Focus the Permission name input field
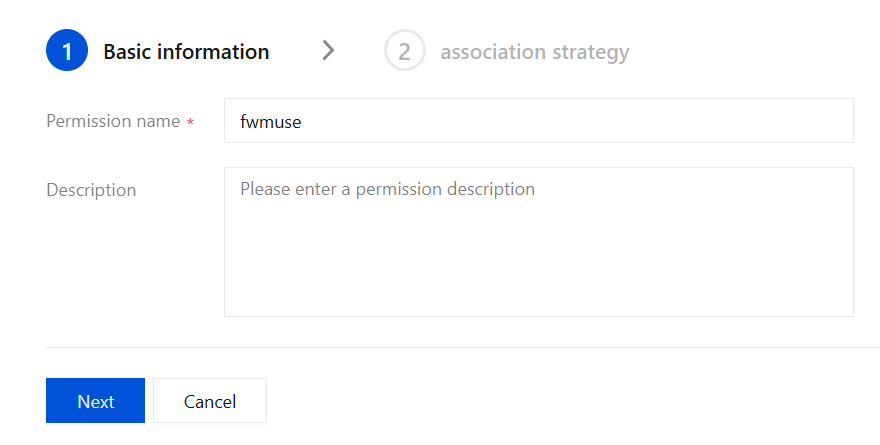This screenshot has height=445, width=880. point(539,121)
